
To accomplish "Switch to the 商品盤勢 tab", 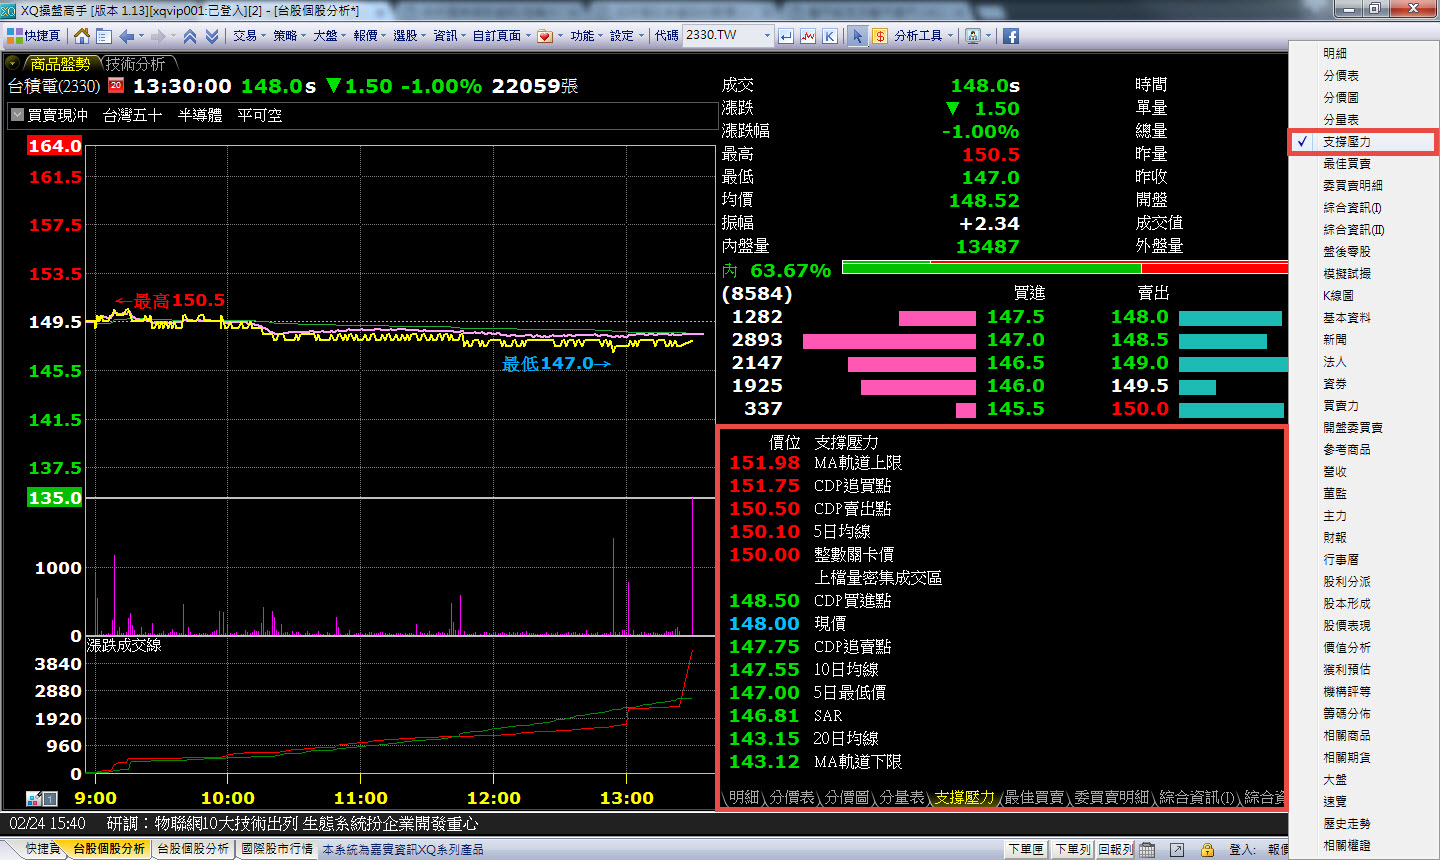I will coord(61,64).
